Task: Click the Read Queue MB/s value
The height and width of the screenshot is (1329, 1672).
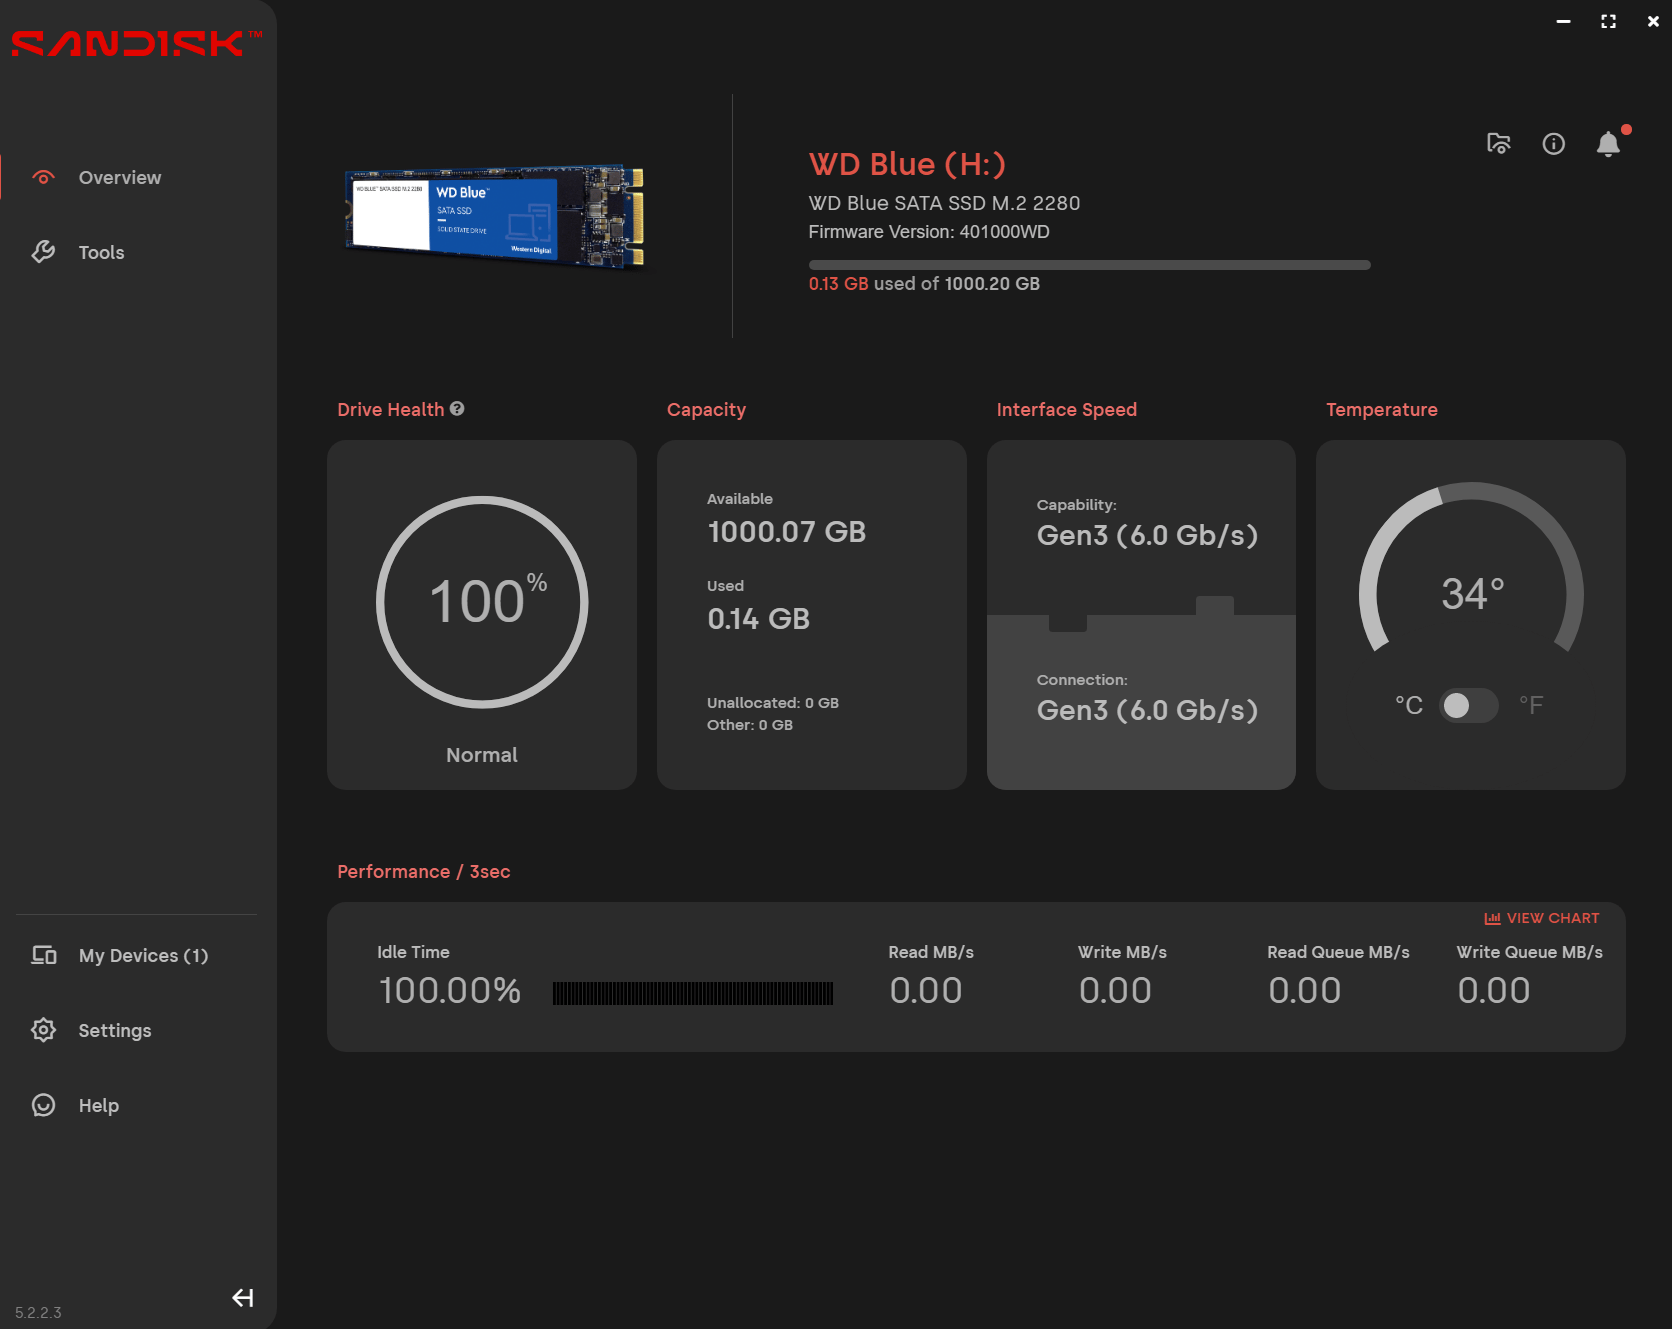Action: pos(1304,990)
